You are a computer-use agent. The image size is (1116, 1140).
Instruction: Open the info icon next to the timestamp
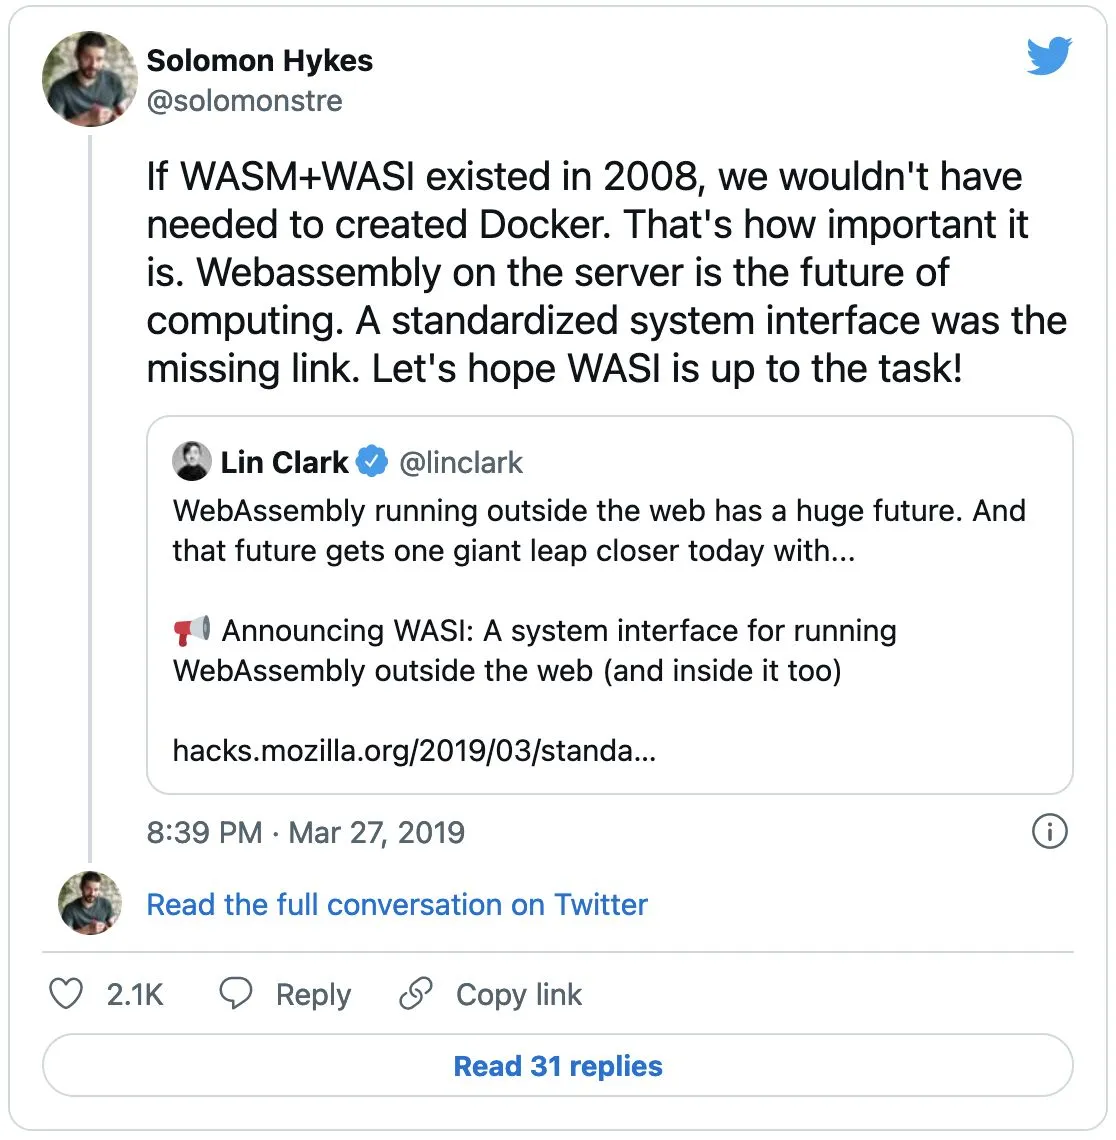coord(1049,831)
